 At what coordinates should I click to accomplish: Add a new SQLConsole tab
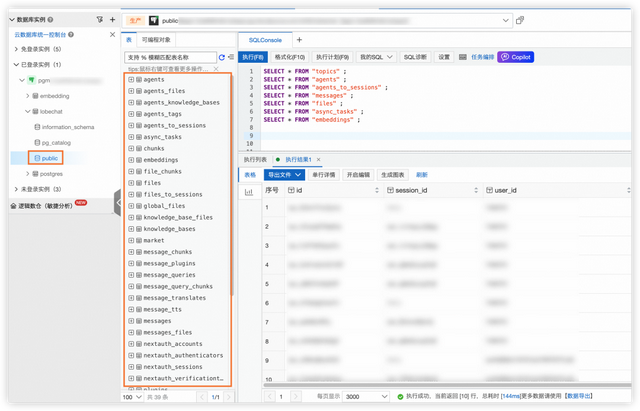pos(299,40)
